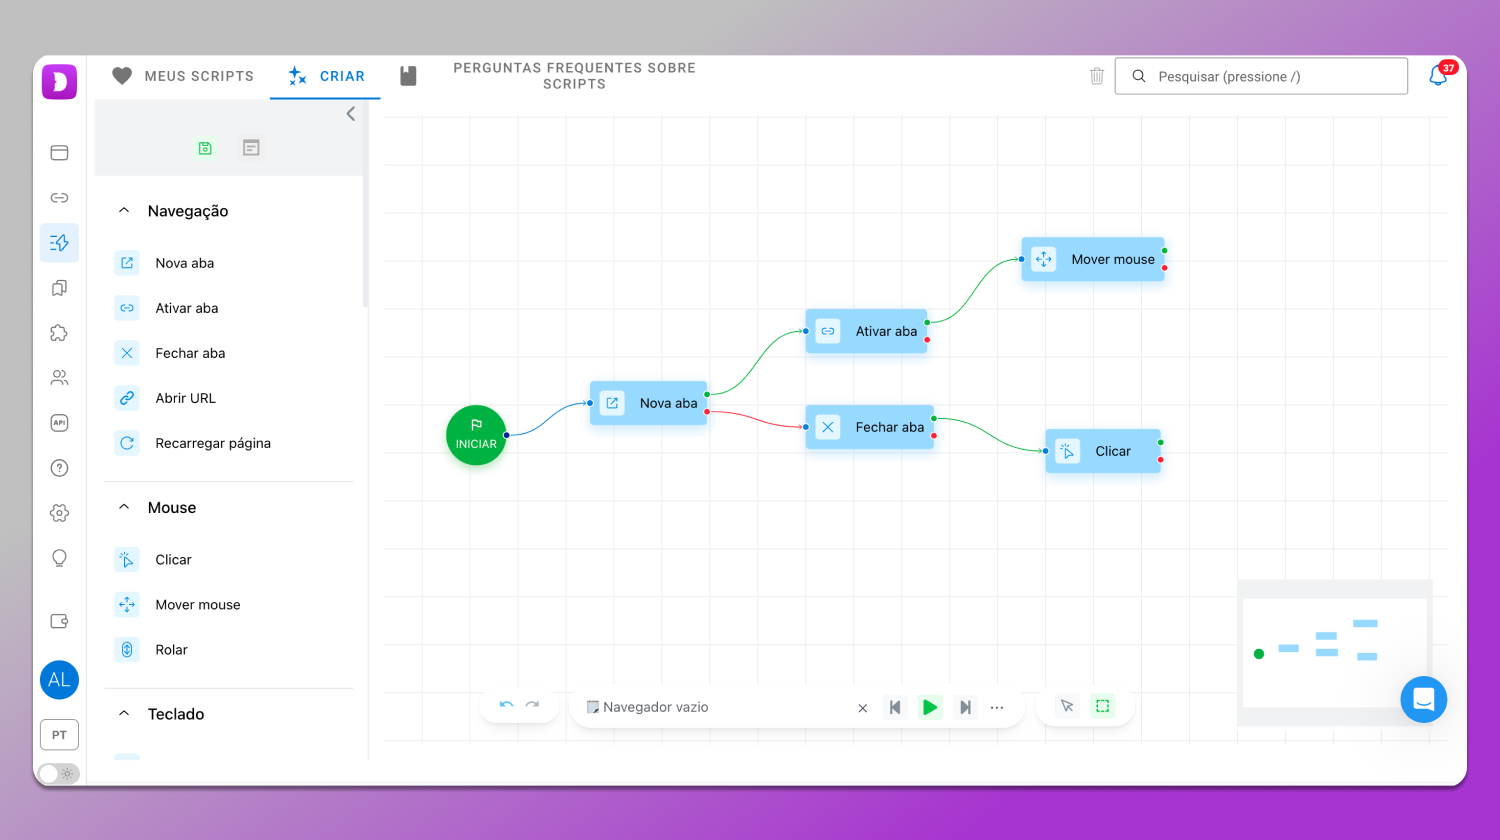Image resolution: width=1500 pixels, height=840 pixels.
Task: Switch to the Meus Scripts tab
Action: point(183,76)
